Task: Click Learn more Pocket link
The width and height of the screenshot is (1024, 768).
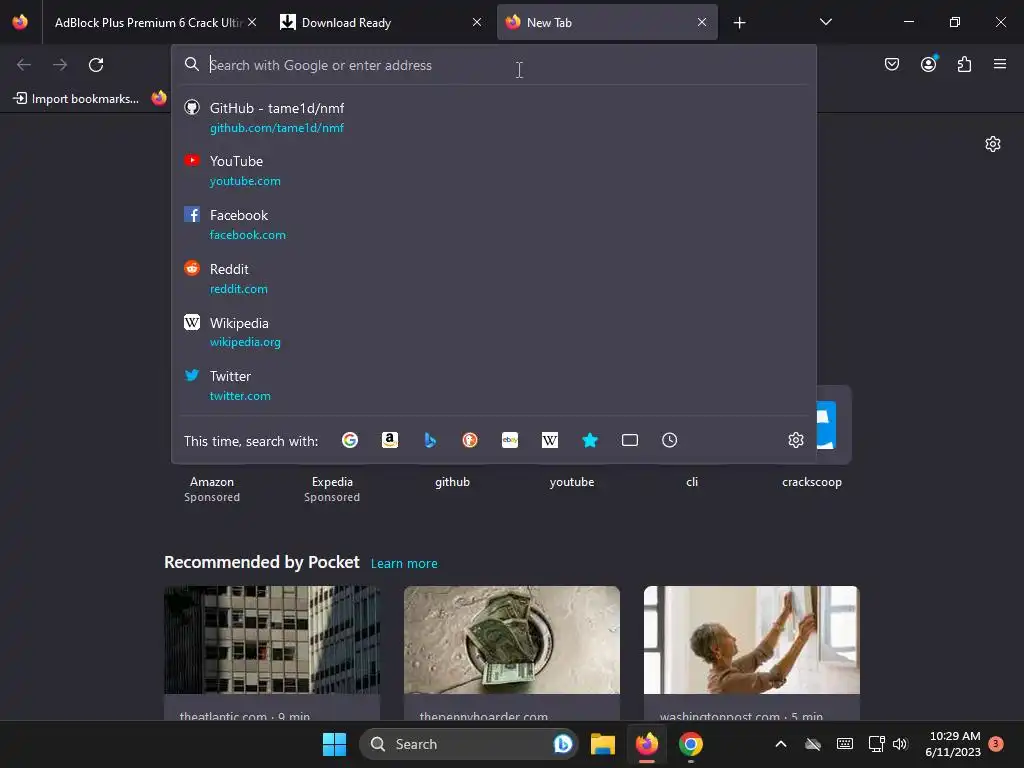Action: tap(404, 564)
